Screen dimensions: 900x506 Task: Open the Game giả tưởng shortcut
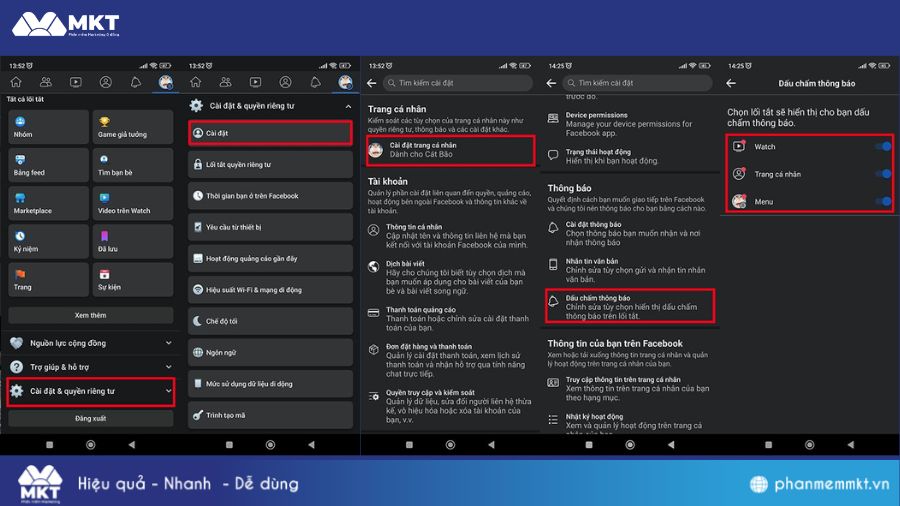tap(133, 127)
